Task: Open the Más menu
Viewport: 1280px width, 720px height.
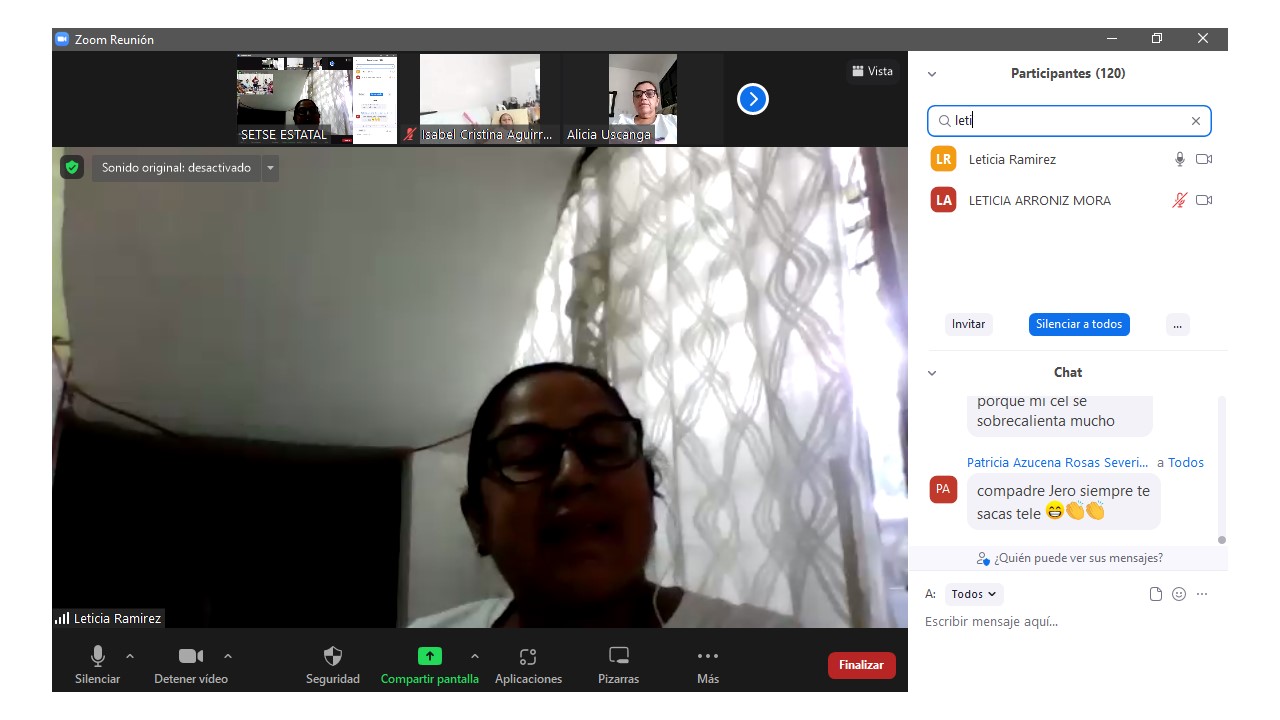Action: point(707,665)
